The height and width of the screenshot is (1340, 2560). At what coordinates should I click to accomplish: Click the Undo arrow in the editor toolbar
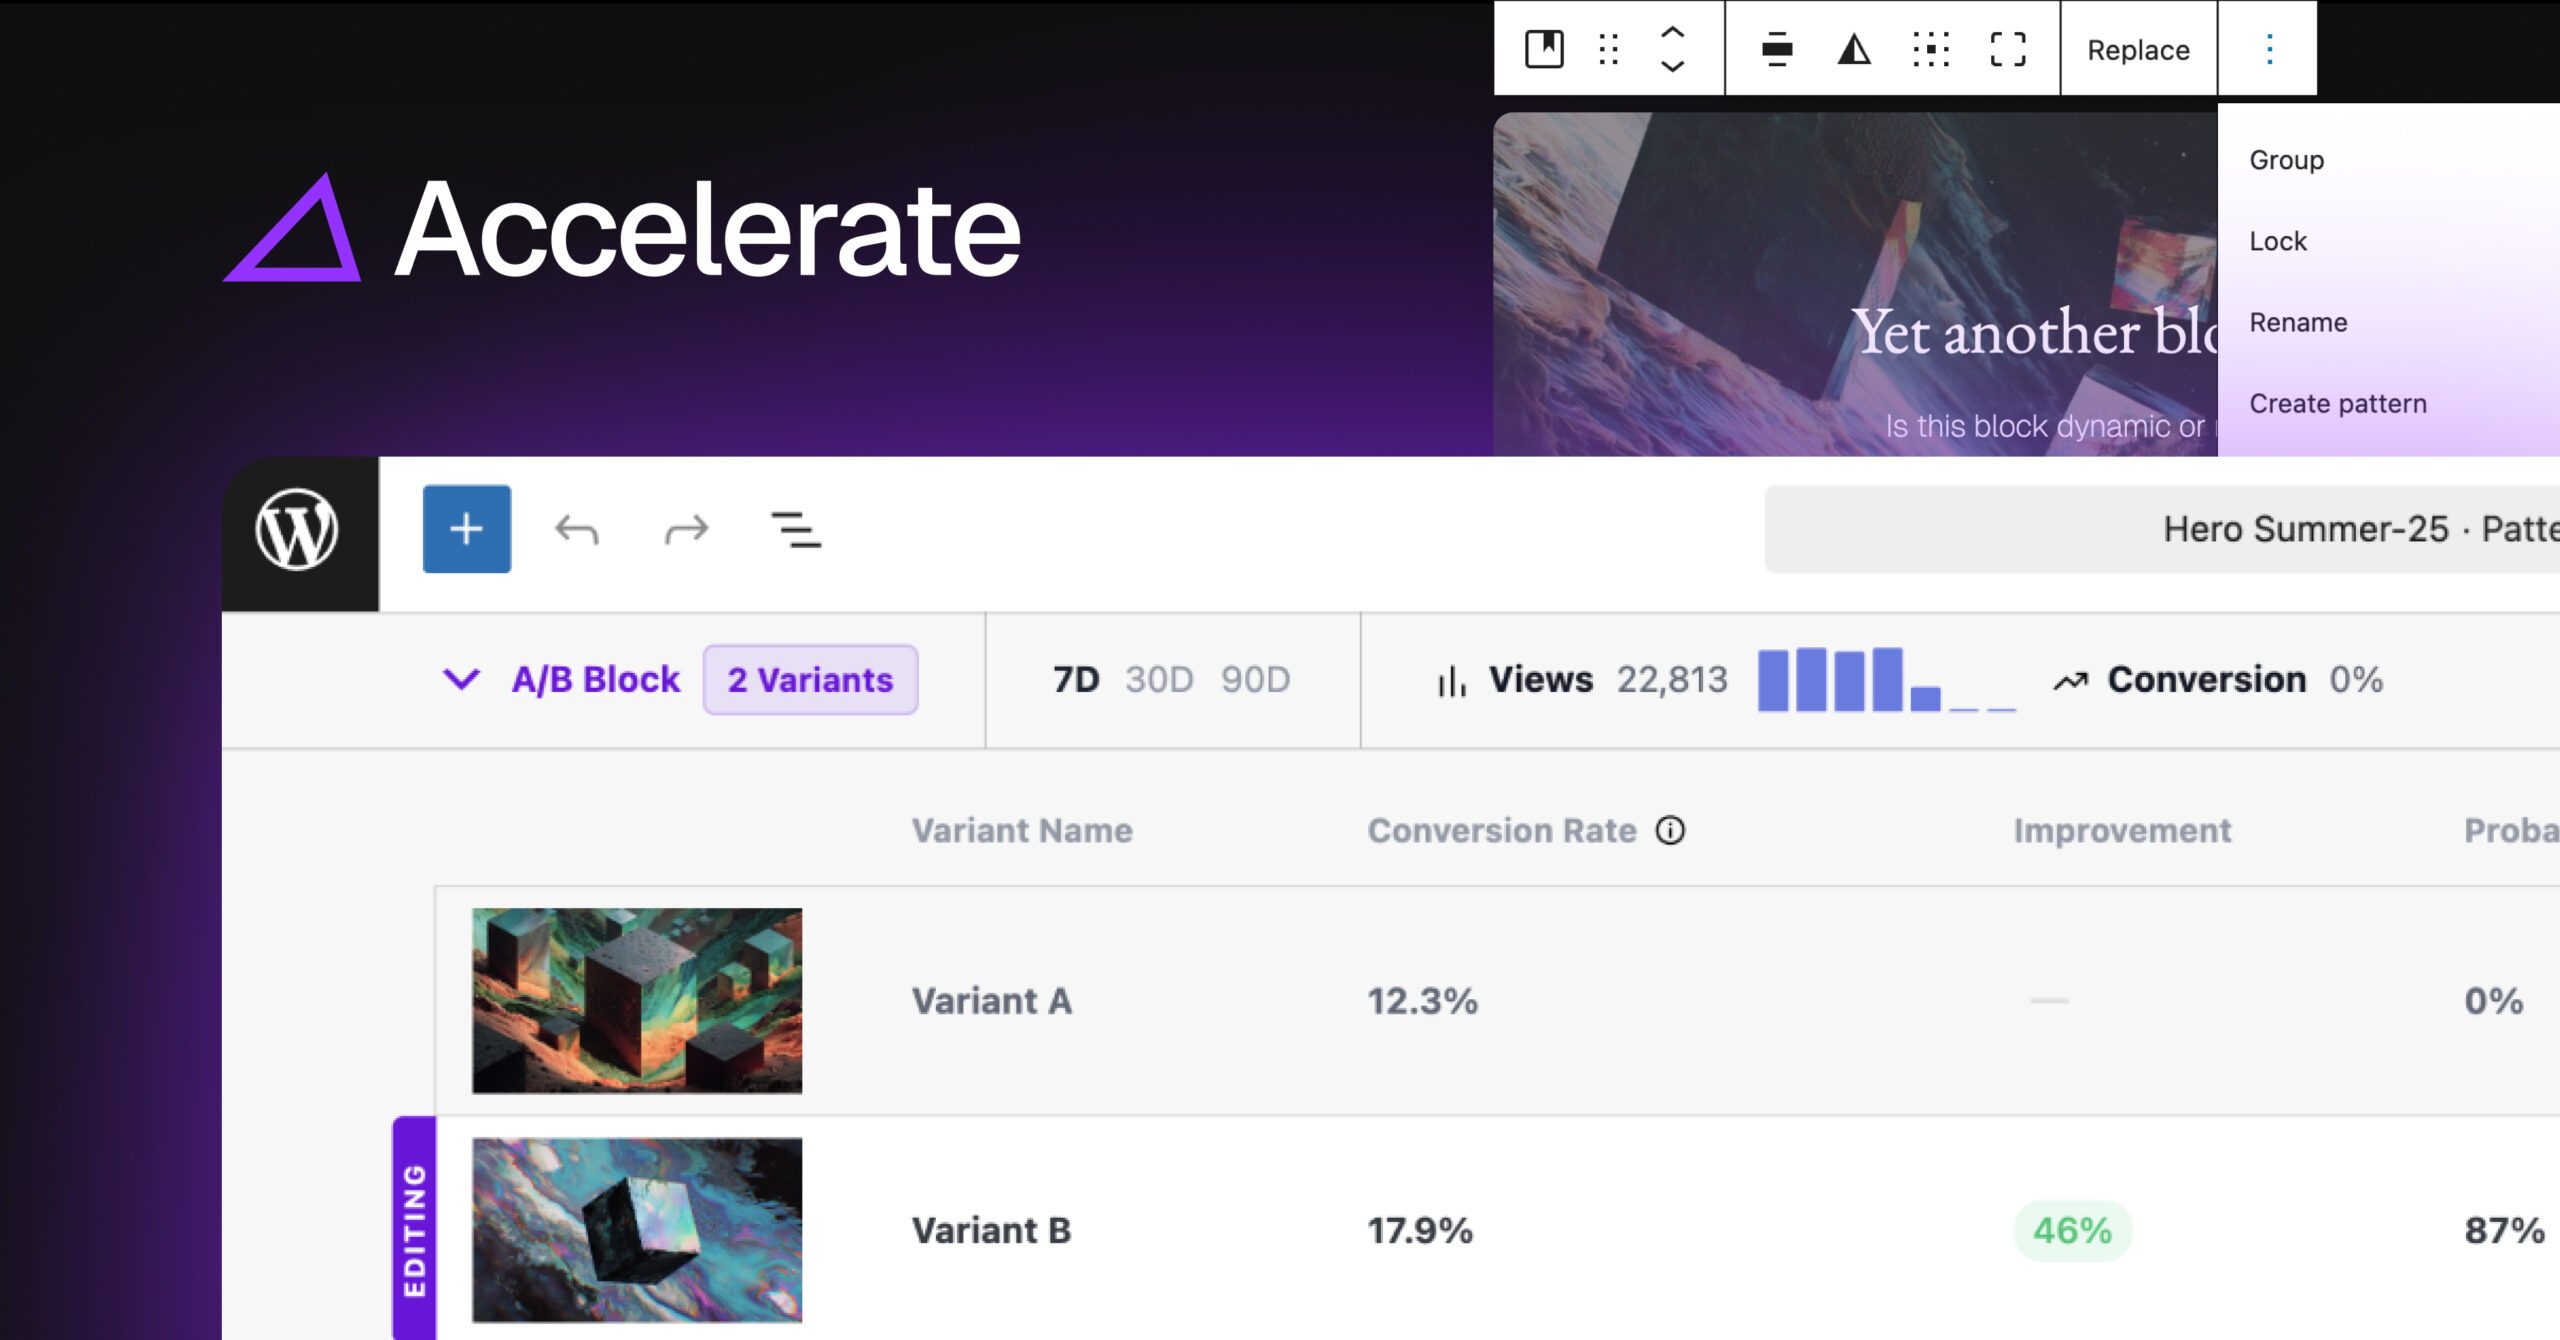[x=578, y=530]
